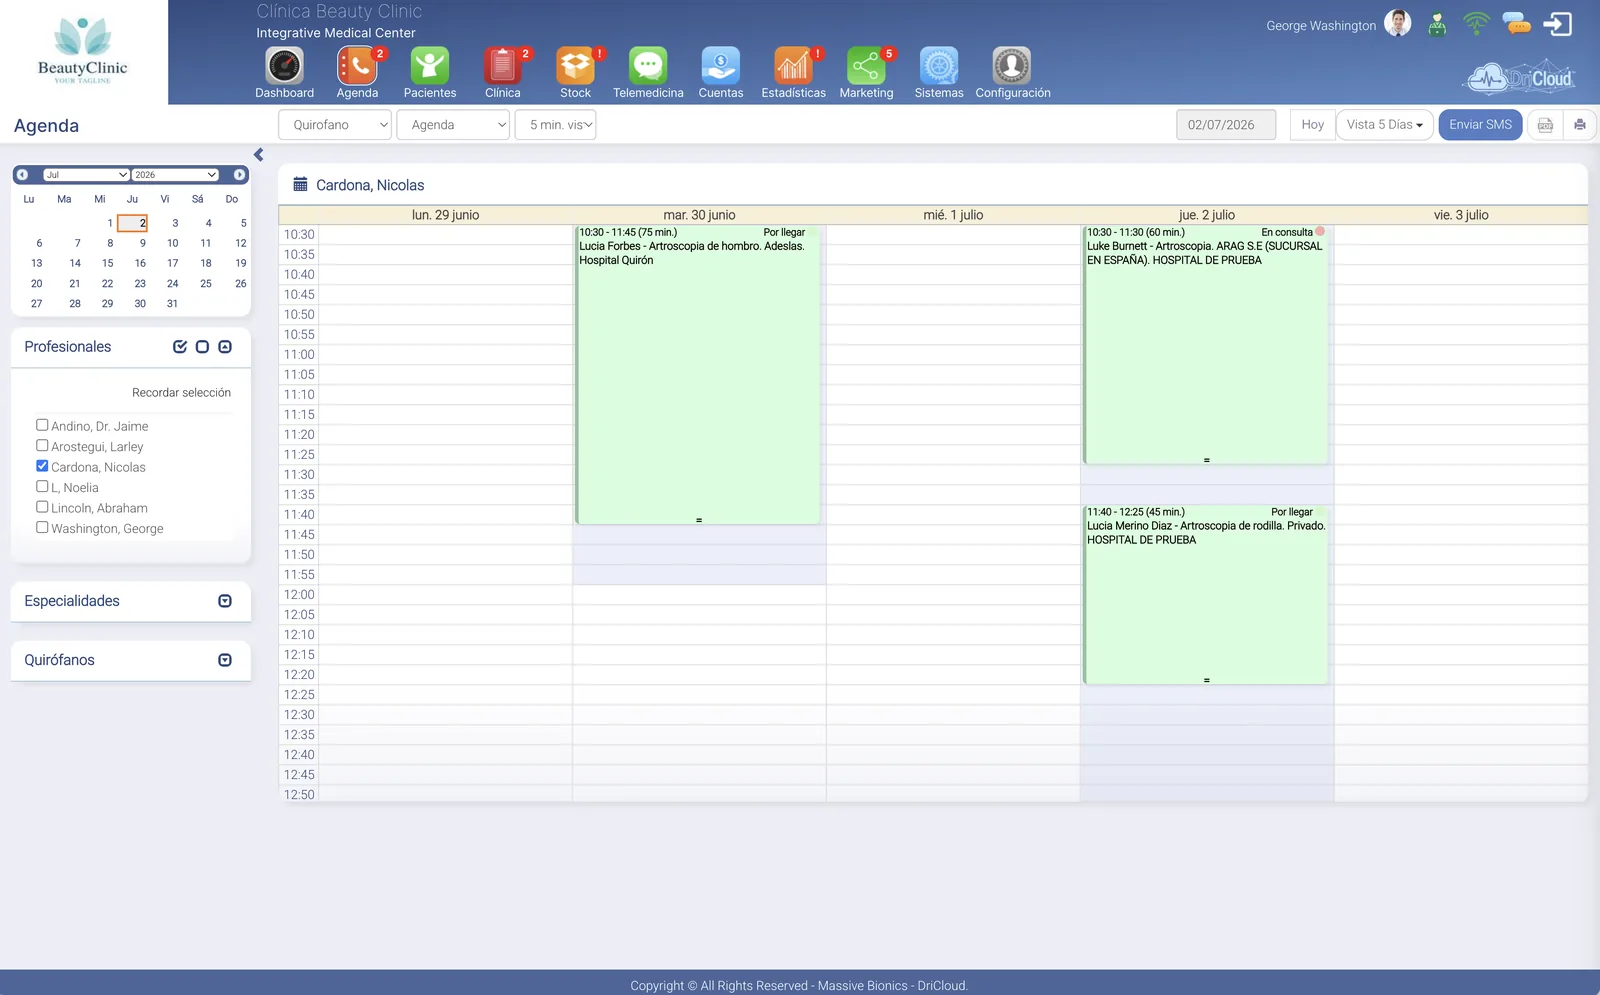Check the L, Noelia checkbox
1600x995 pixels.
(42, 487)
